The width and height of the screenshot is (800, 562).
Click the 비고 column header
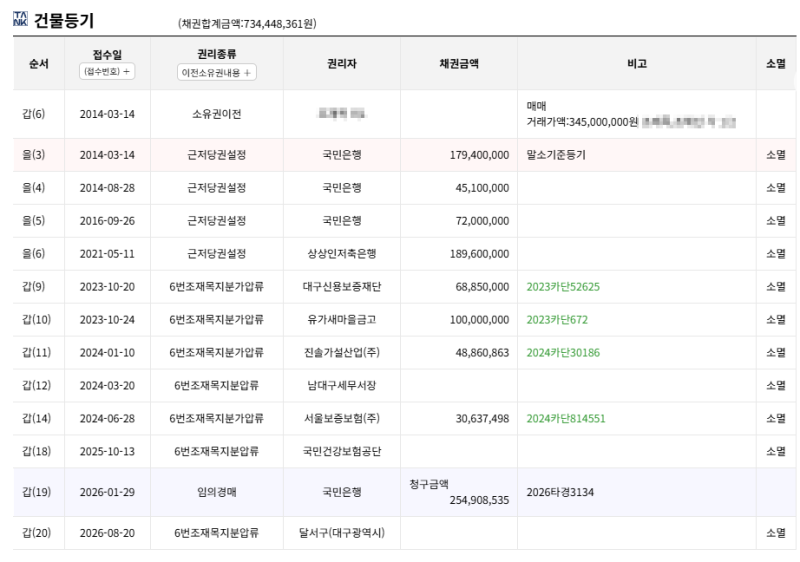pos(637,64)
